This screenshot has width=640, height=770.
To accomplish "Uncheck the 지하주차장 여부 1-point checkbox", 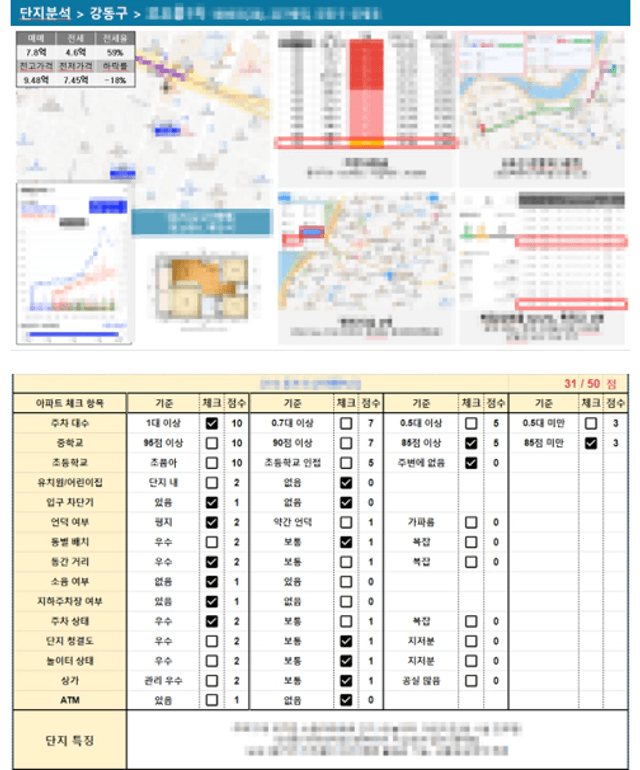I will (x=212, y=602).
